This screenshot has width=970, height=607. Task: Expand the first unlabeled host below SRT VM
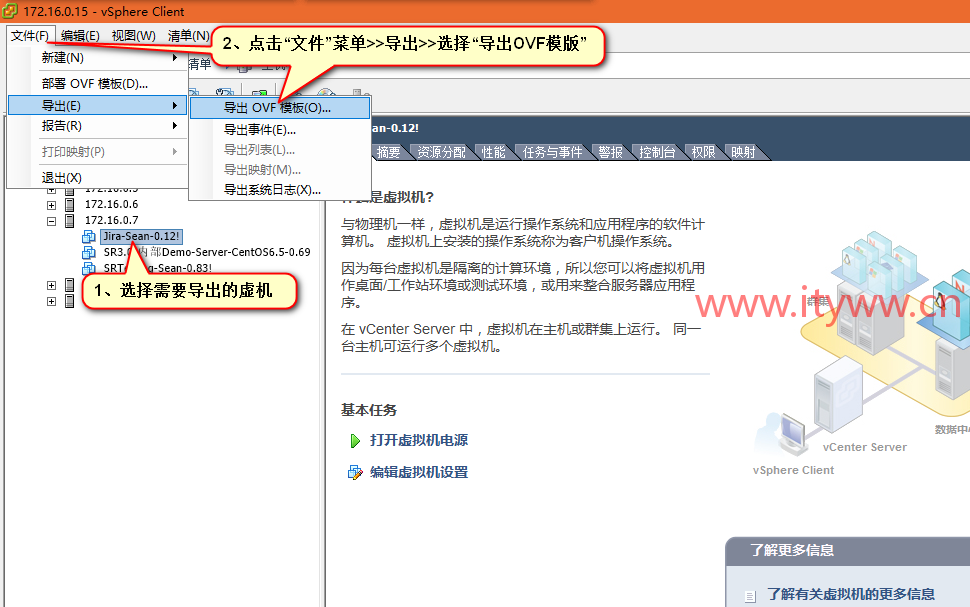tap(51, 285)
